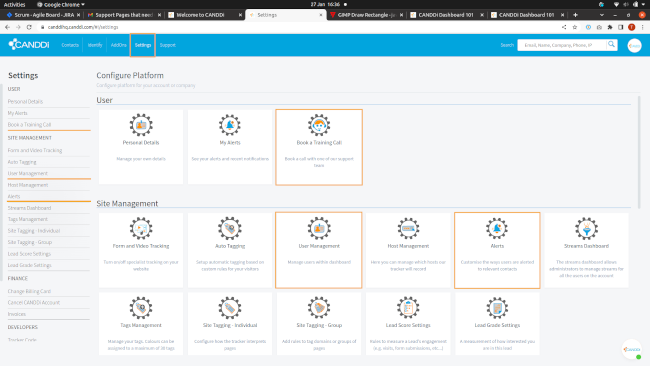
Task: Open the Host Management icon
Action: click(408, 228)
